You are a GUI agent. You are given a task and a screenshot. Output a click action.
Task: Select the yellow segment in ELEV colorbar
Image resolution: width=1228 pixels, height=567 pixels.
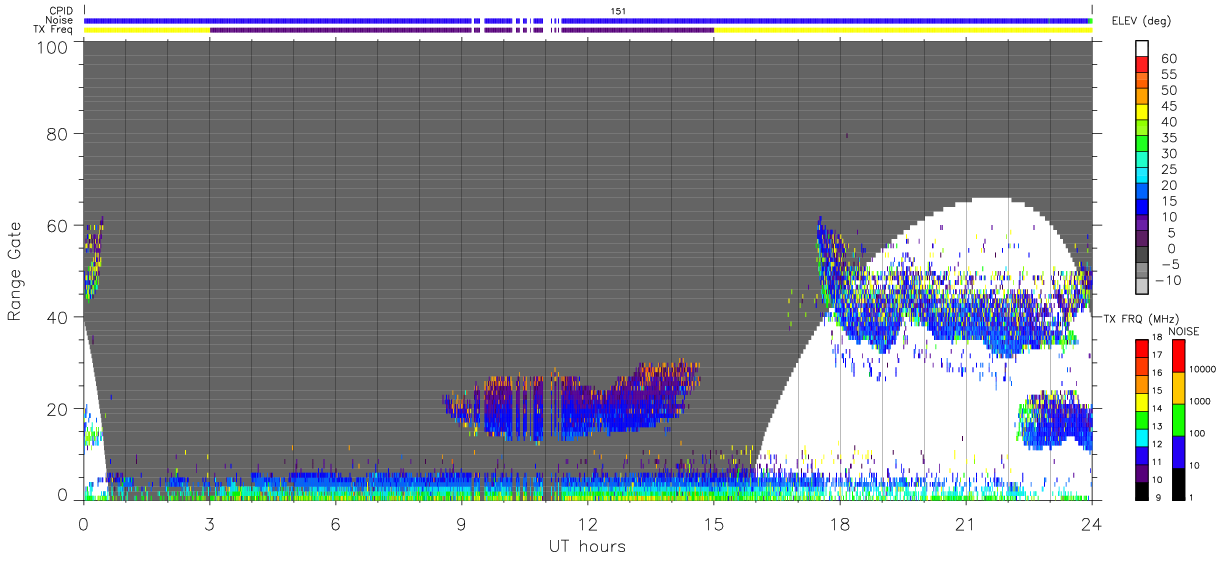[x=1142, y=112]
